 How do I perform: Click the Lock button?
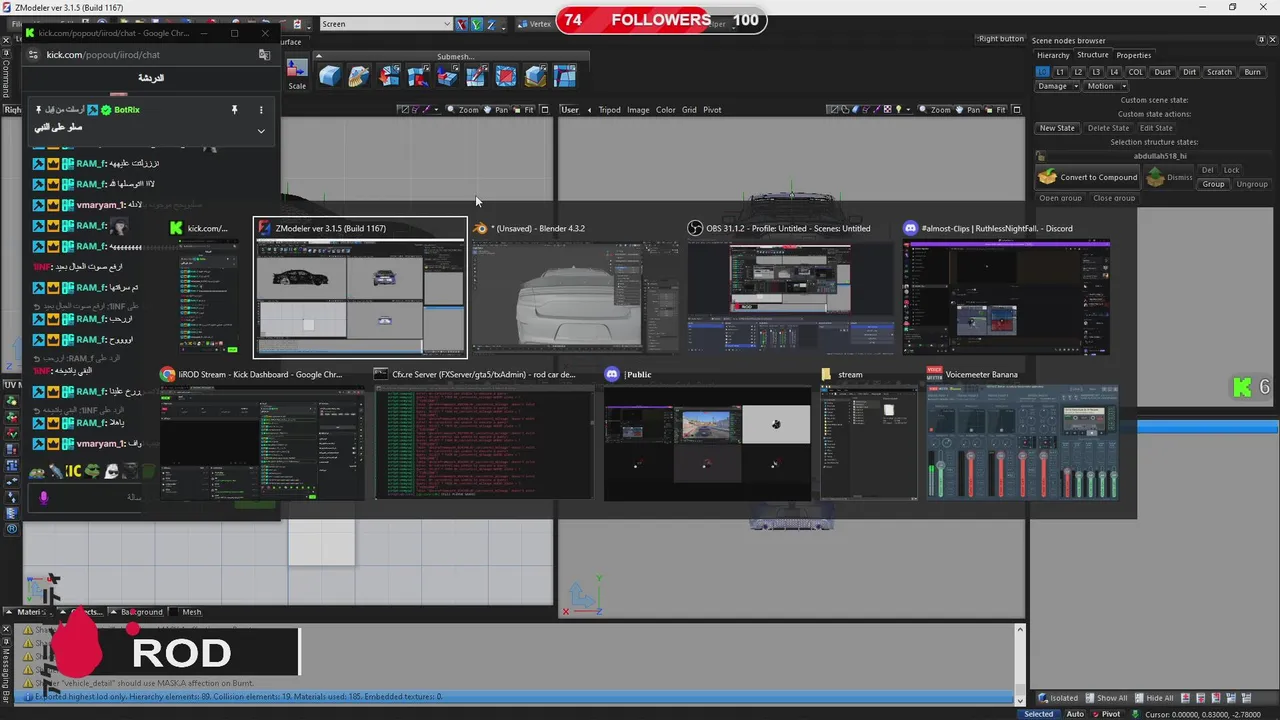pos(1231,170)
